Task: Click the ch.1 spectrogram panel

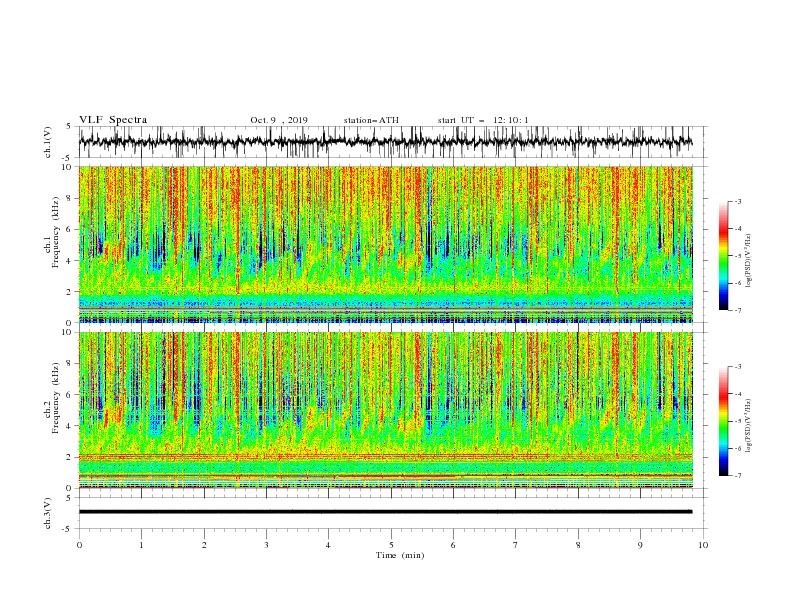Action: (x=386, y=244)
